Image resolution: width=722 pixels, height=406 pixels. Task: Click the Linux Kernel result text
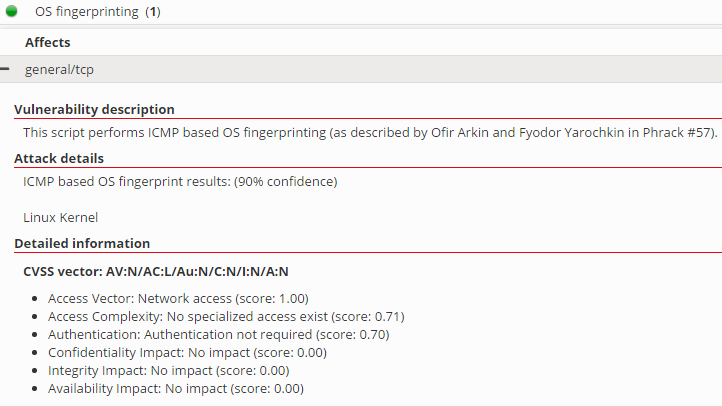60,217
